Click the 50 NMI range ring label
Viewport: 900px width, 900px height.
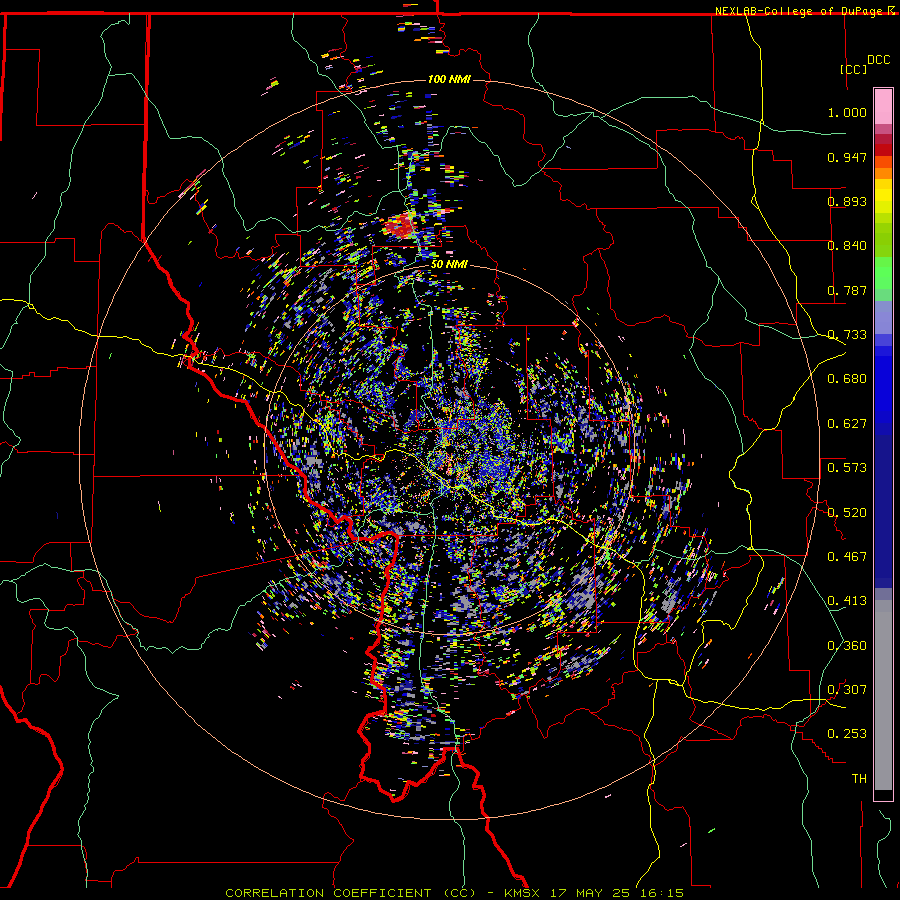449,264
